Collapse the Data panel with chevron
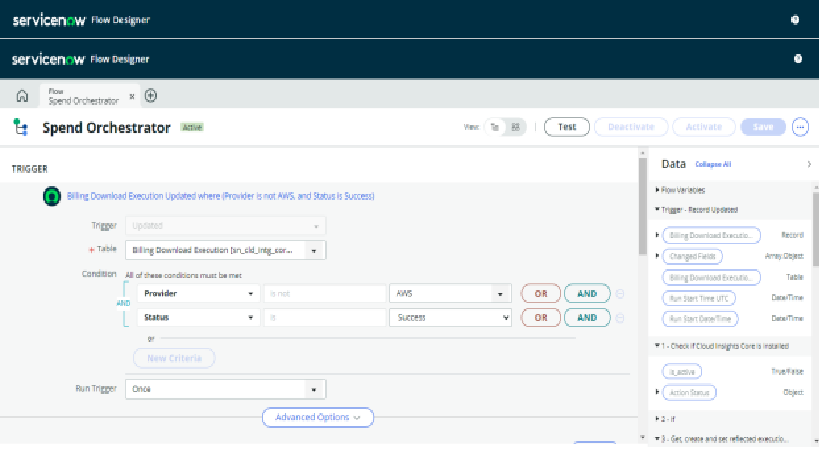 pos(809,164)
